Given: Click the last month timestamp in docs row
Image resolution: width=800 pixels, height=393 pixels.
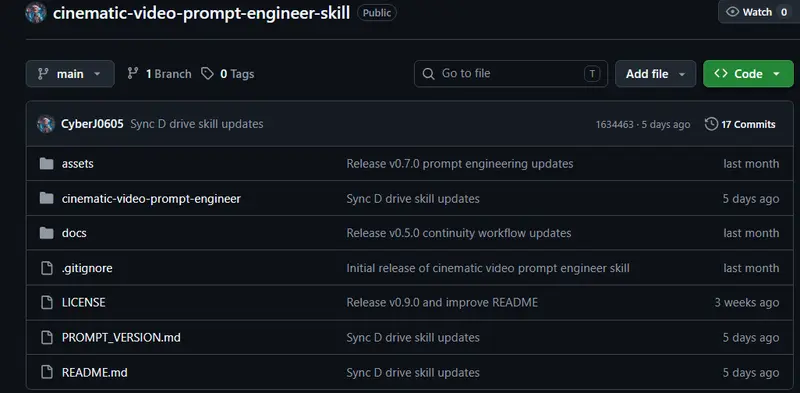Looking at the screenshot, I should 751,233.
